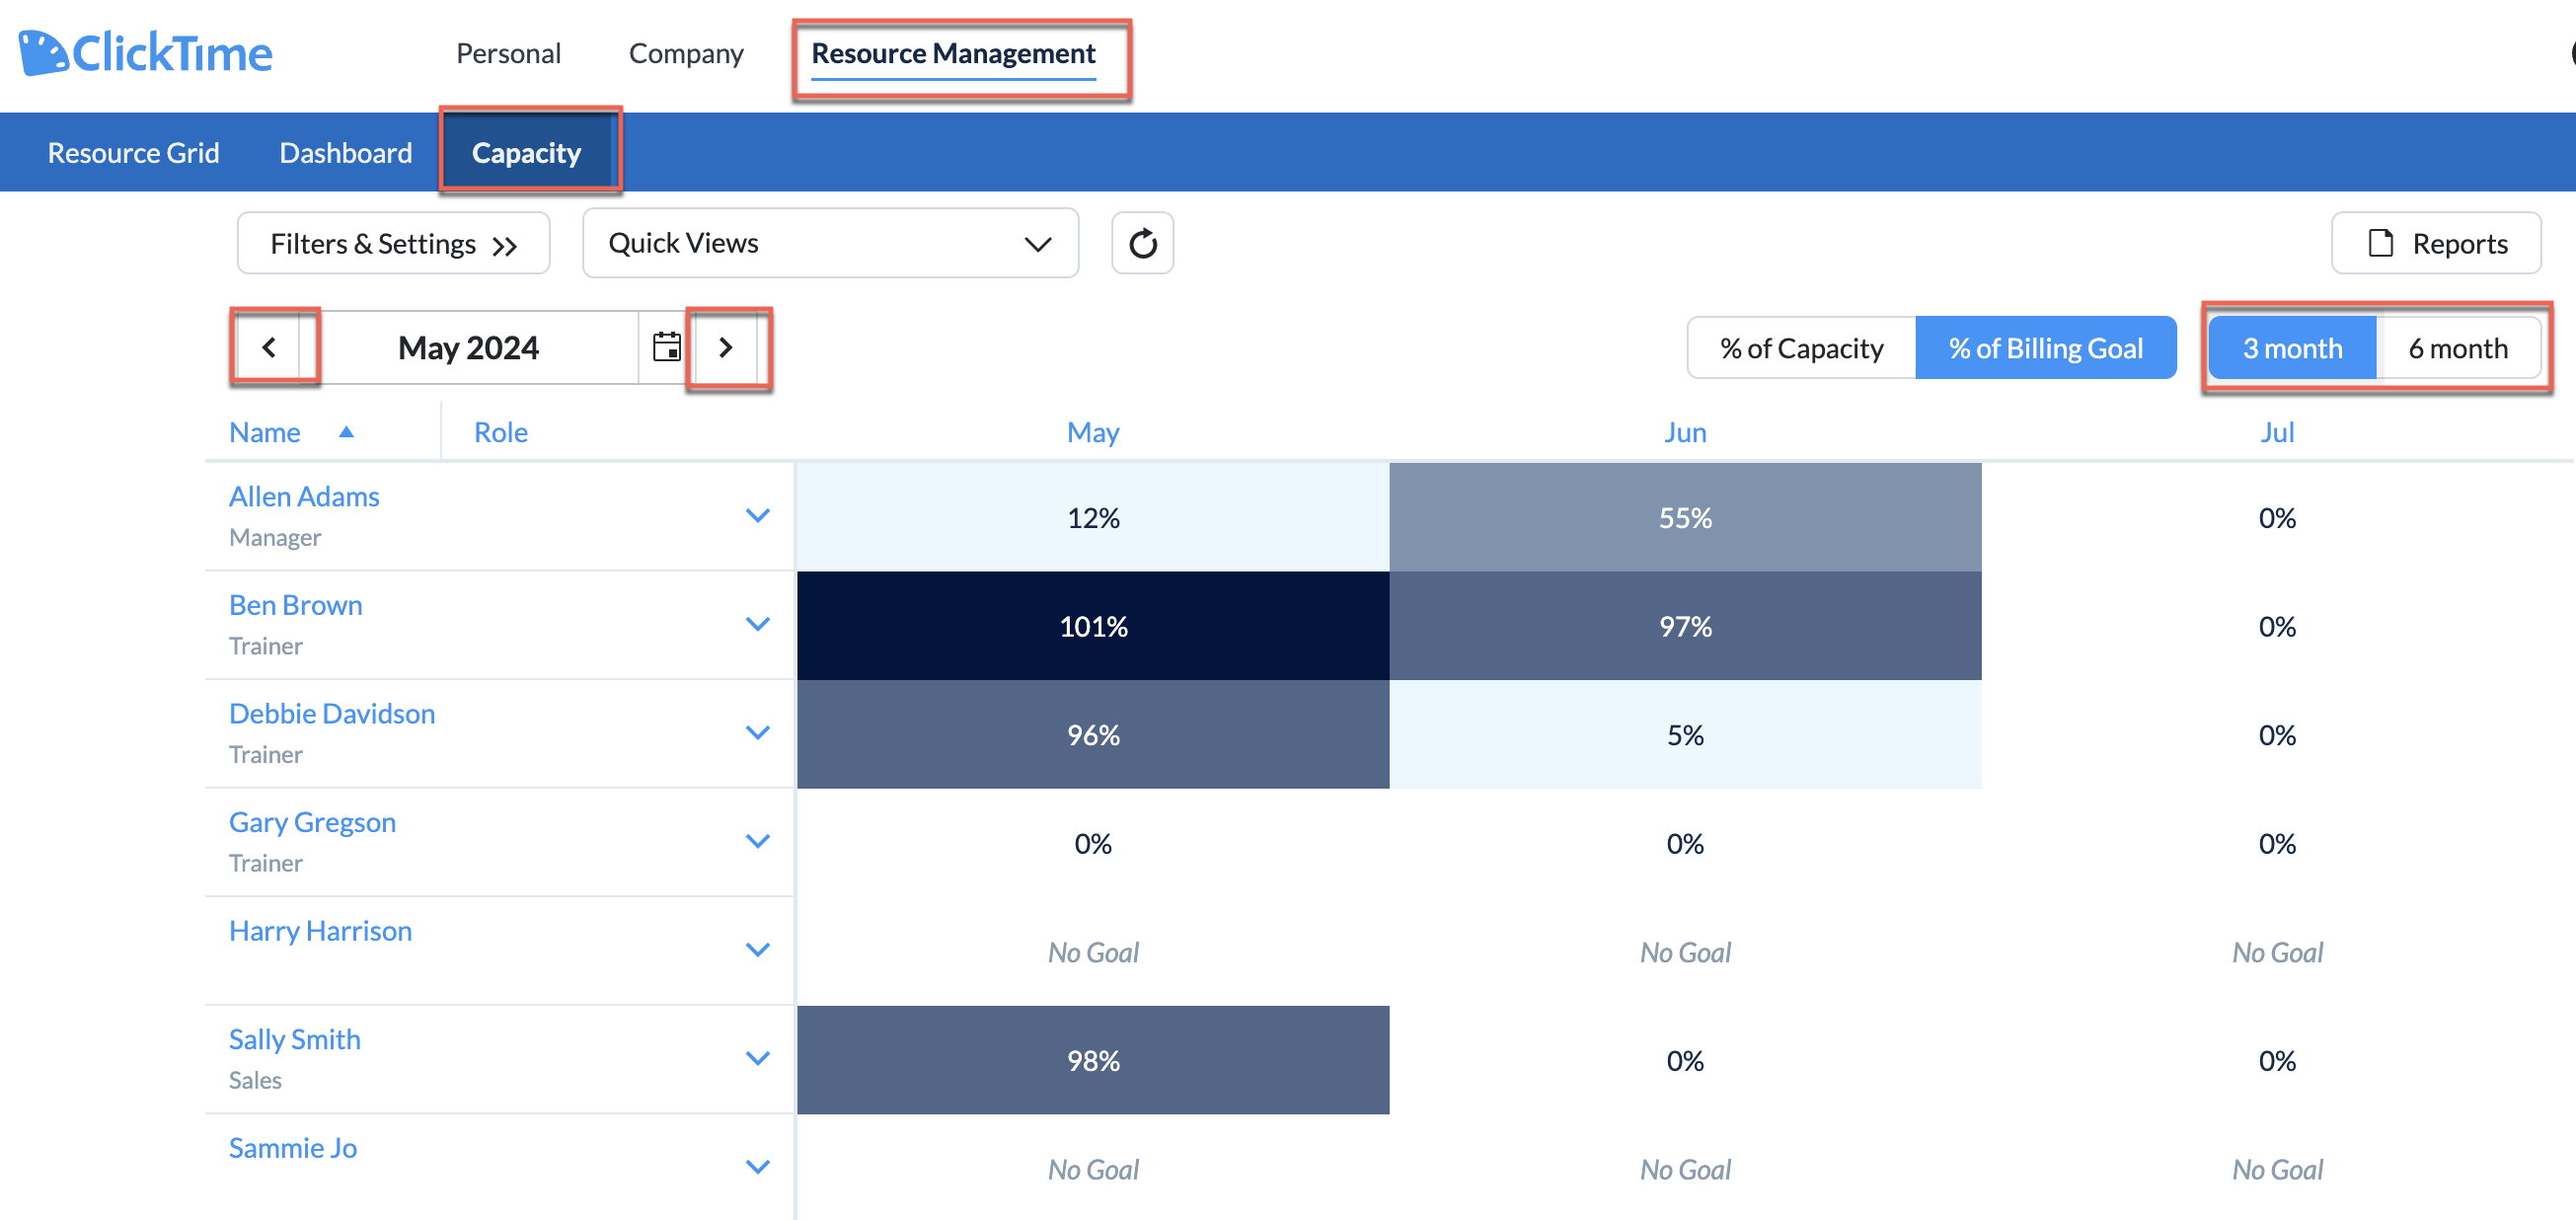Sort by the Role column
This screenshot has width=2576, height=1220.
pyautogui.click(x=501, y=432)
